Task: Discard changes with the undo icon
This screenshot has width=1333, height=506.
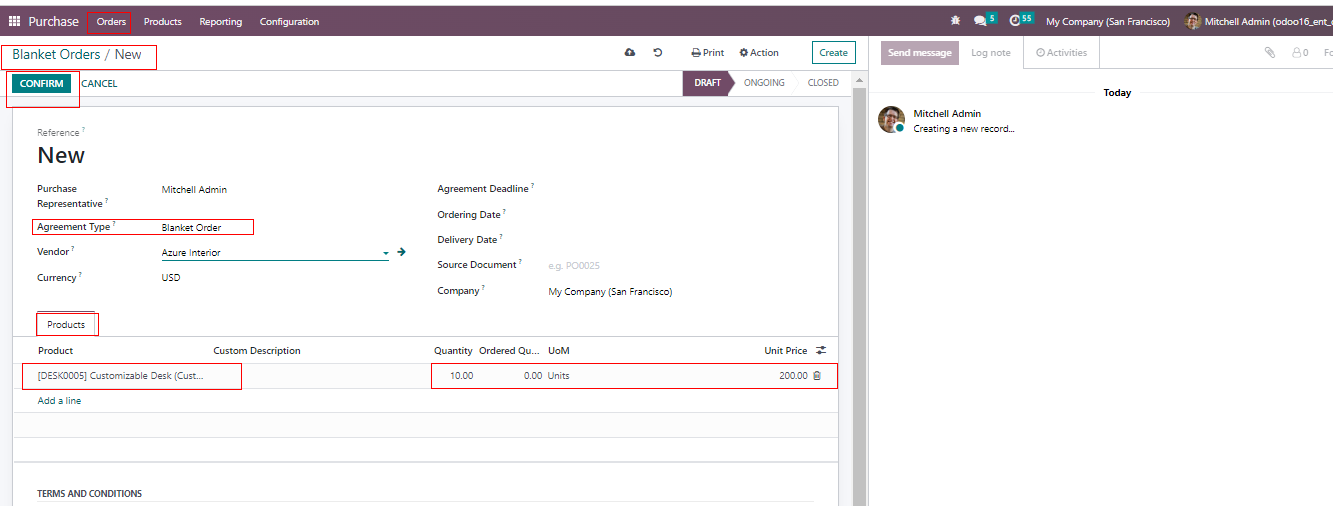Action: pos(658,53)
